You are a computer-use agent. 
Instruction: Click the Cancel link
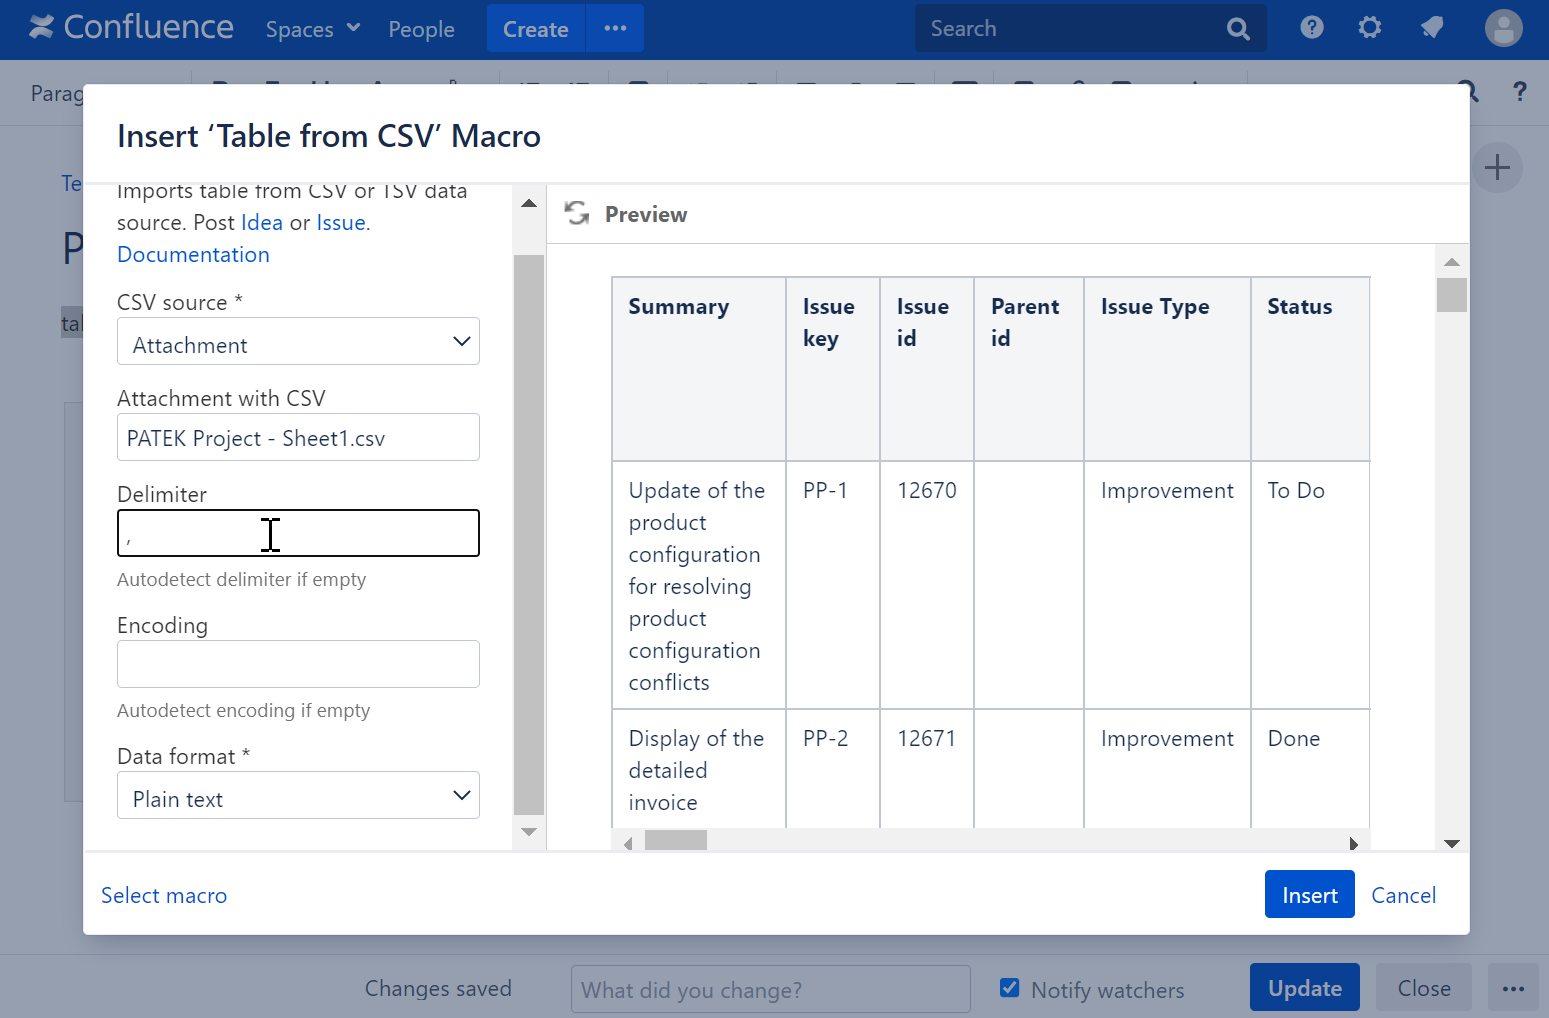click(x=1402, y=895)
